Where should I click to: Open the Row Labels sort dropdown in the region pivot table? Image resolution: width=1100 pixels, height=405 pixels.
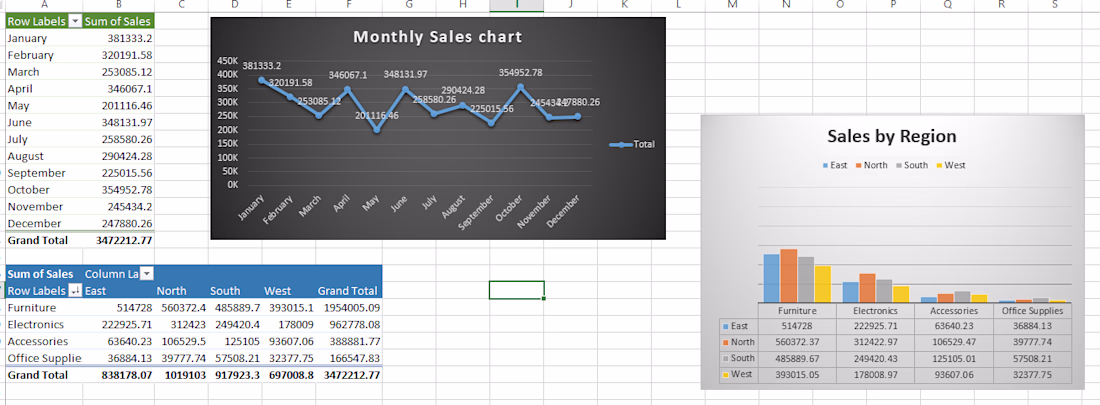click(76, 291)
